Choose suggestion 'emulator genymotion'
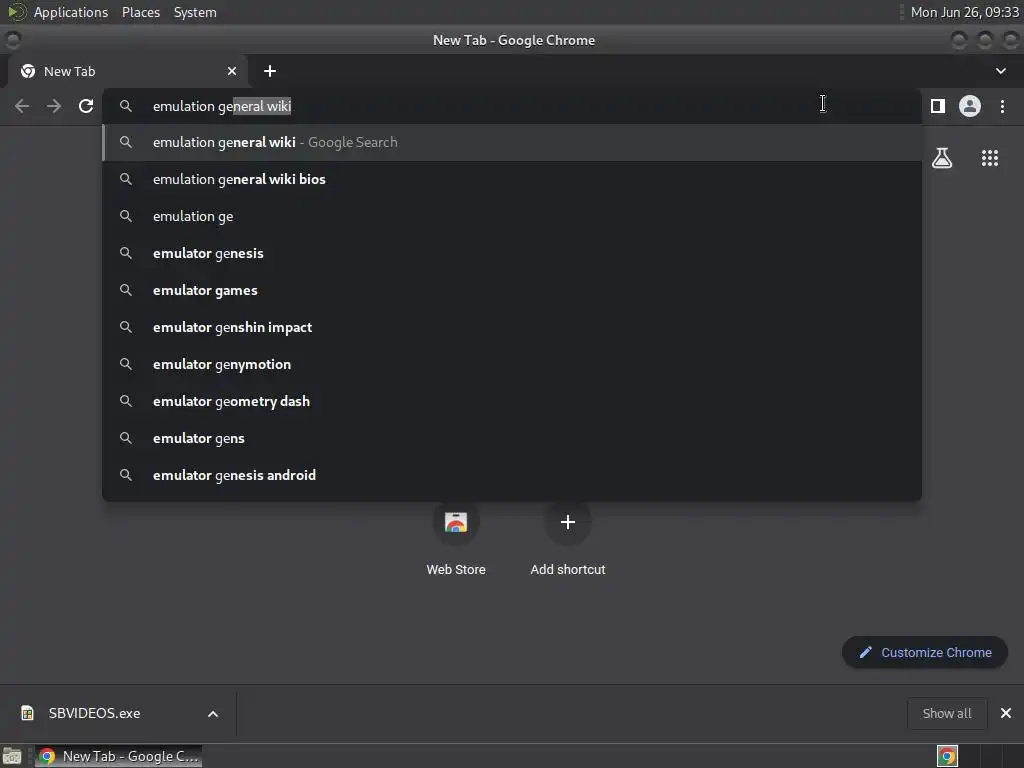This screenshot has width=1024, height=768. [x=512, y=364]
